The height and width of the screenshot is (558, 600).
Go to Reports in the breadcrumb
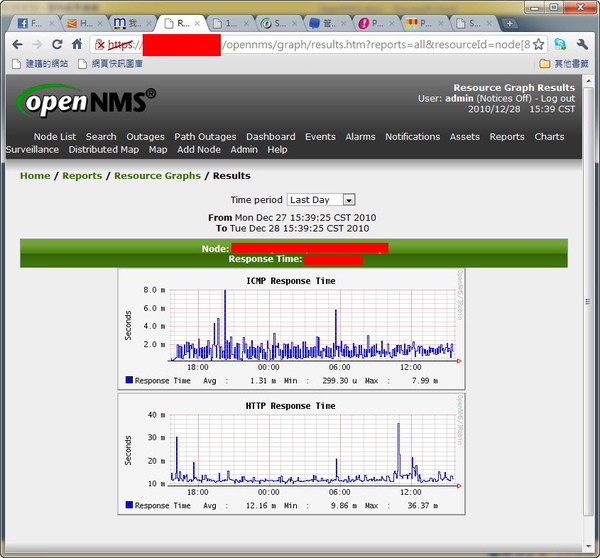(82, 176)
